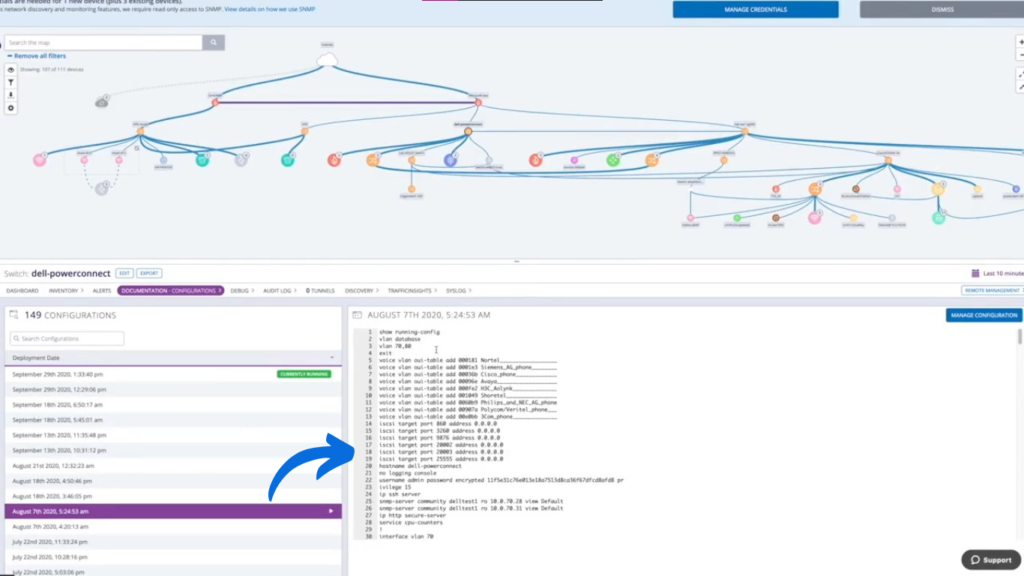Select September 13th 2020, 10:31:12 pm configuration

tap(173, 451)
